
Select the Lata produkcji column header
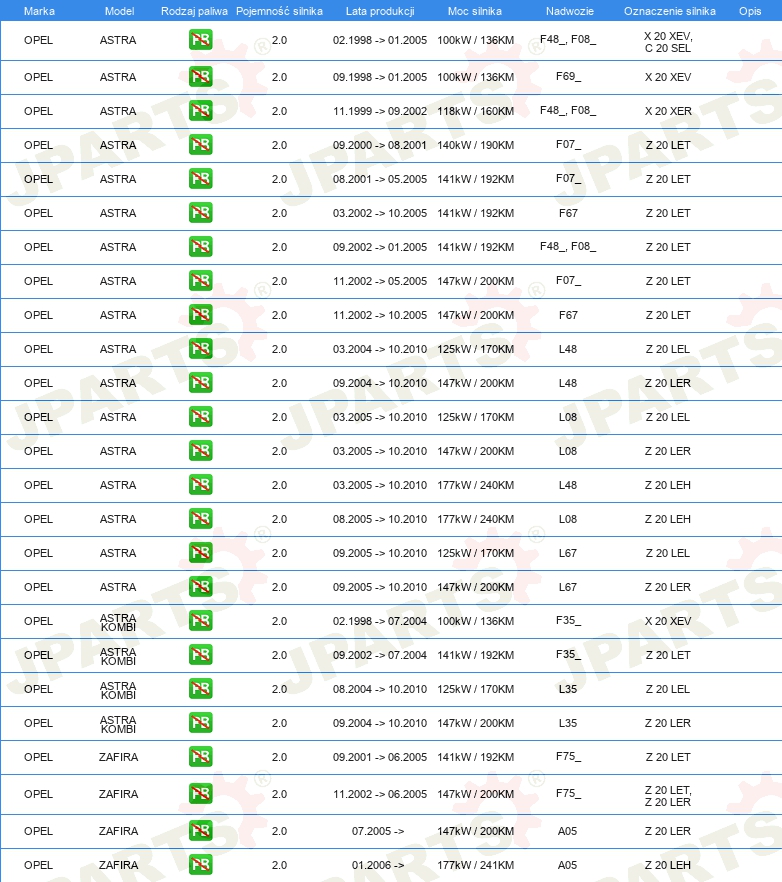click(x=380, y=11)
